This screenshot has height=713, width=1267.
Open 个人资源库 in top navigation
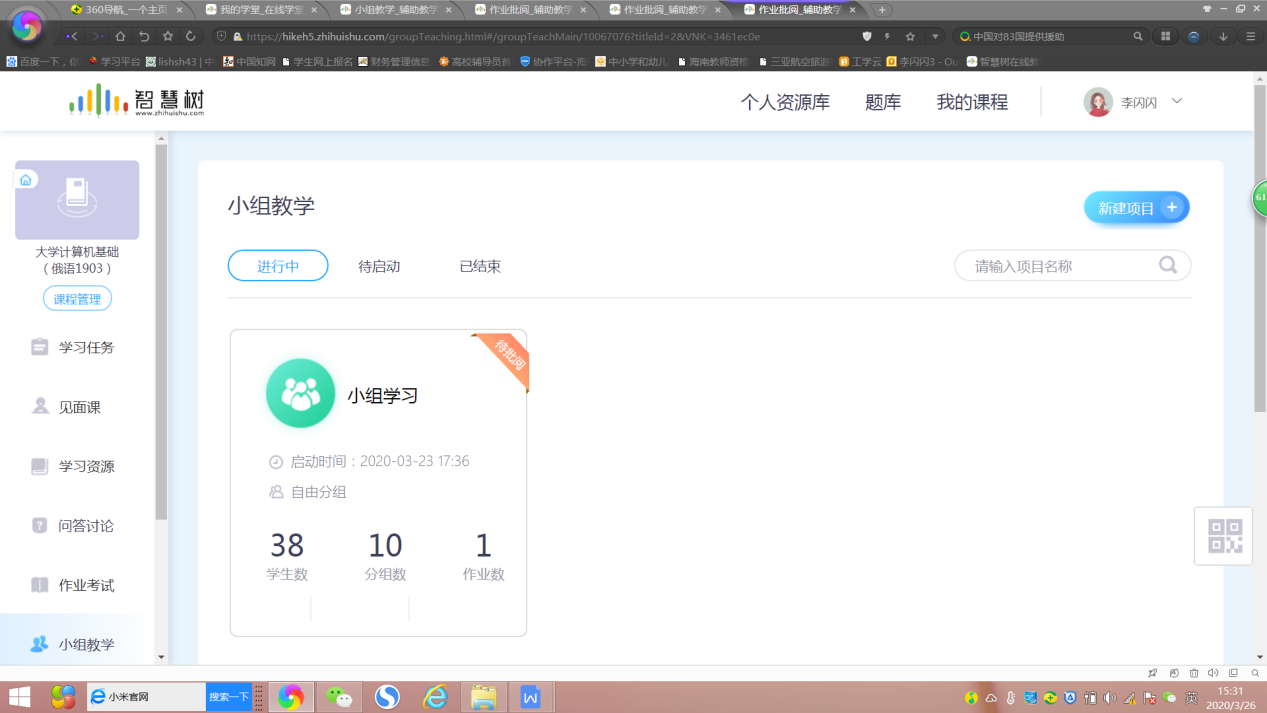[x=785, y=102]
